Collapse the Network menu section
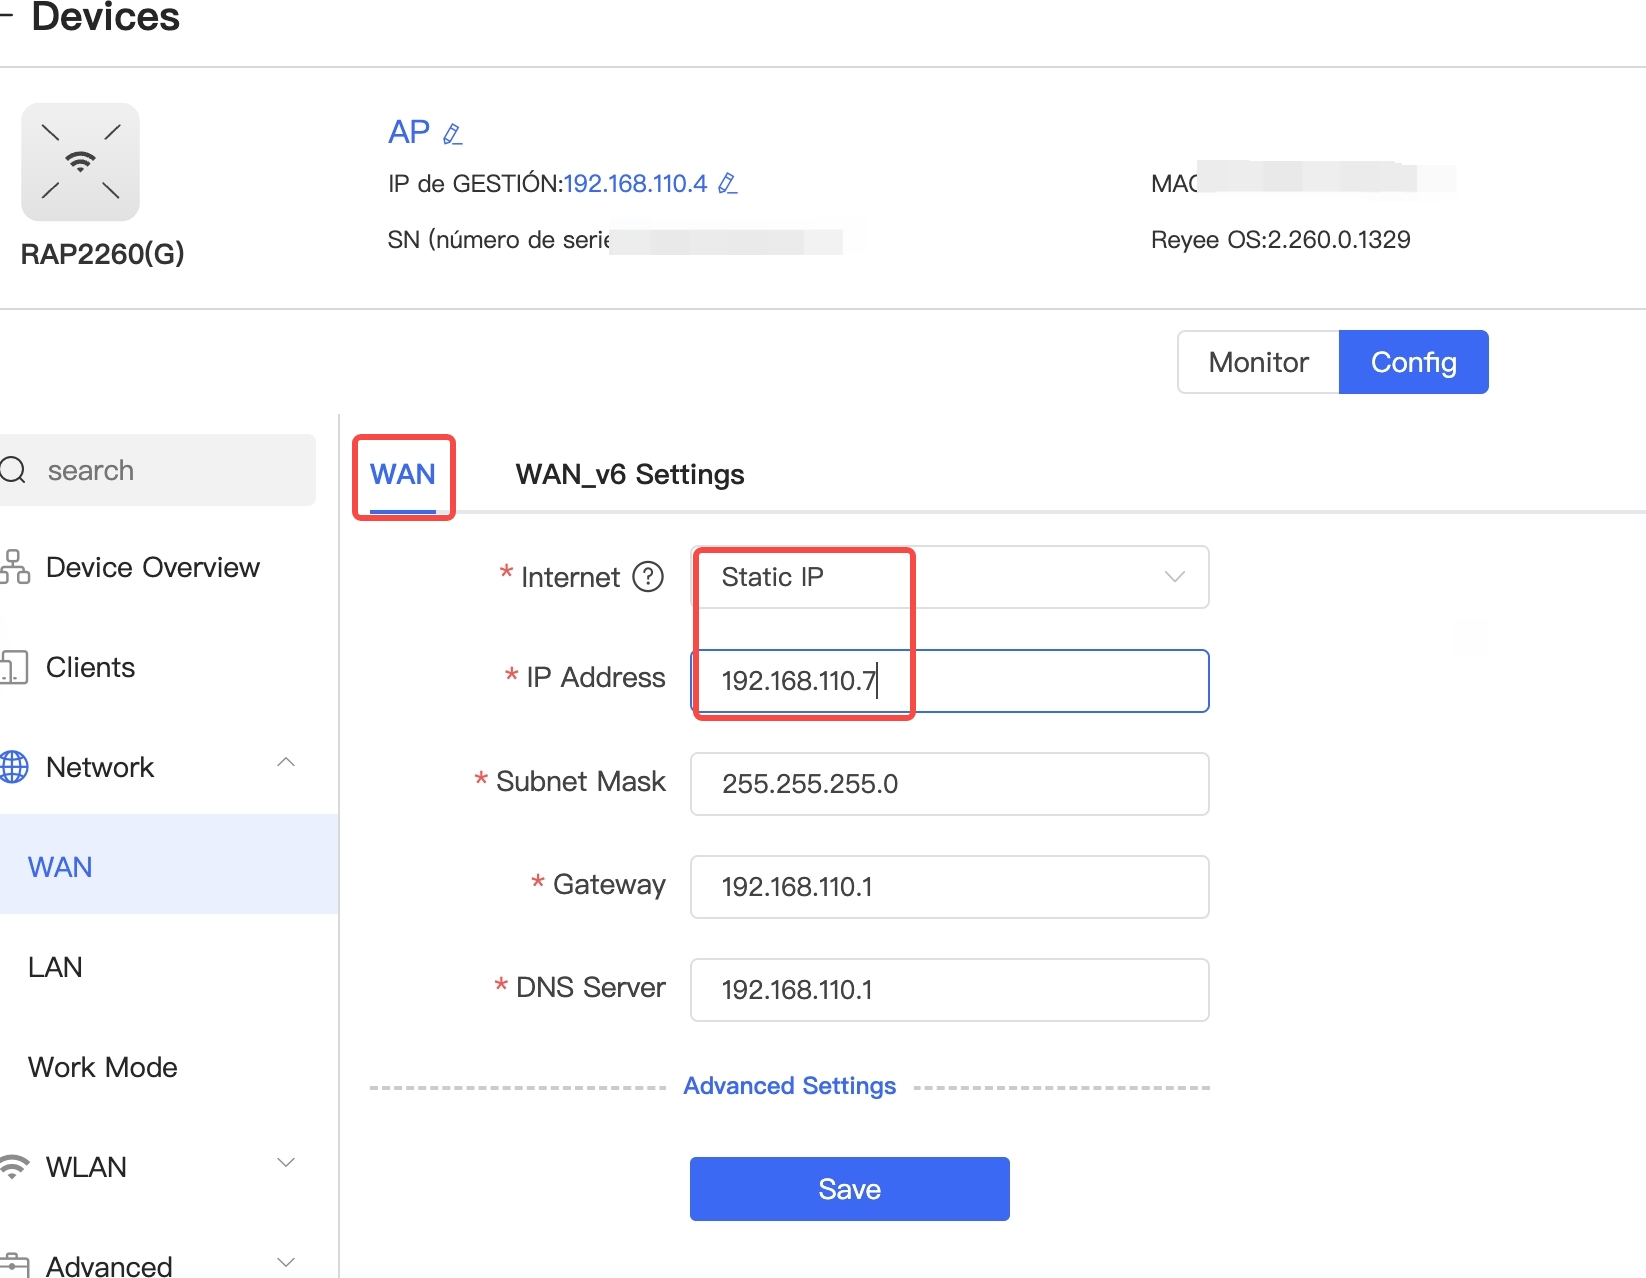The height and width of the screenshot is (1278, 1646). point(286,763)
